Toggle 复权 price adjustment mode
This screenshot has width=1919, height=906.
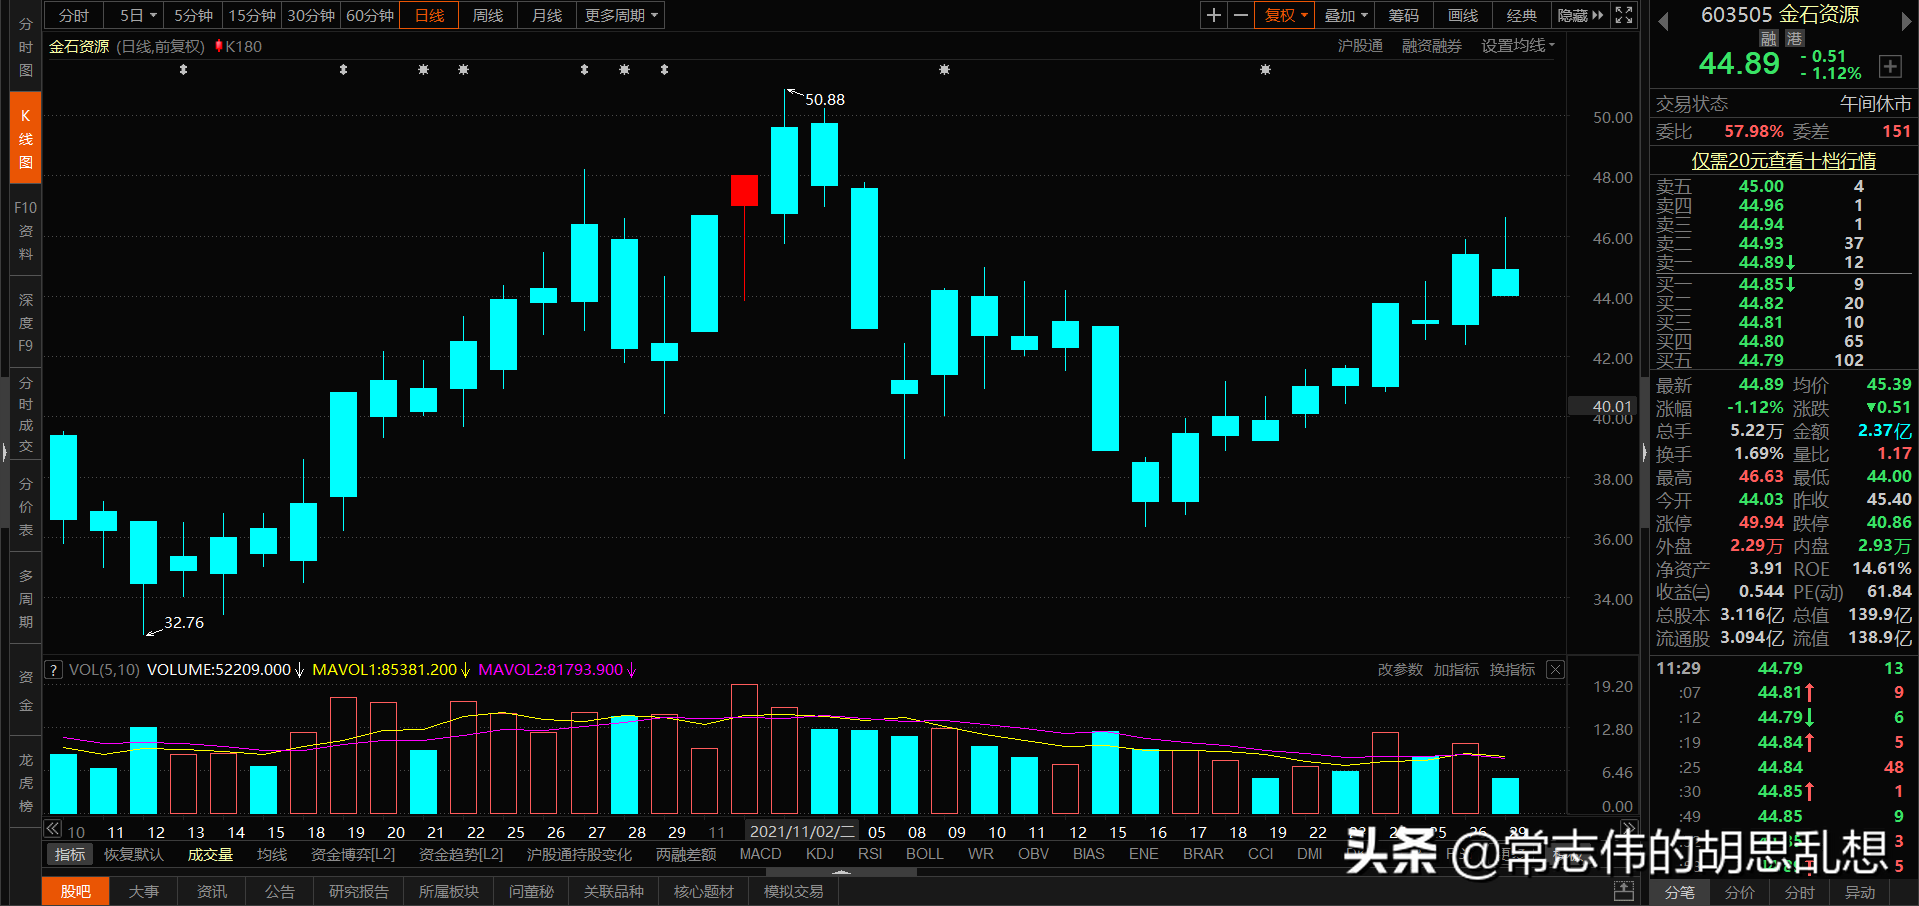[x=1283, y=15]
